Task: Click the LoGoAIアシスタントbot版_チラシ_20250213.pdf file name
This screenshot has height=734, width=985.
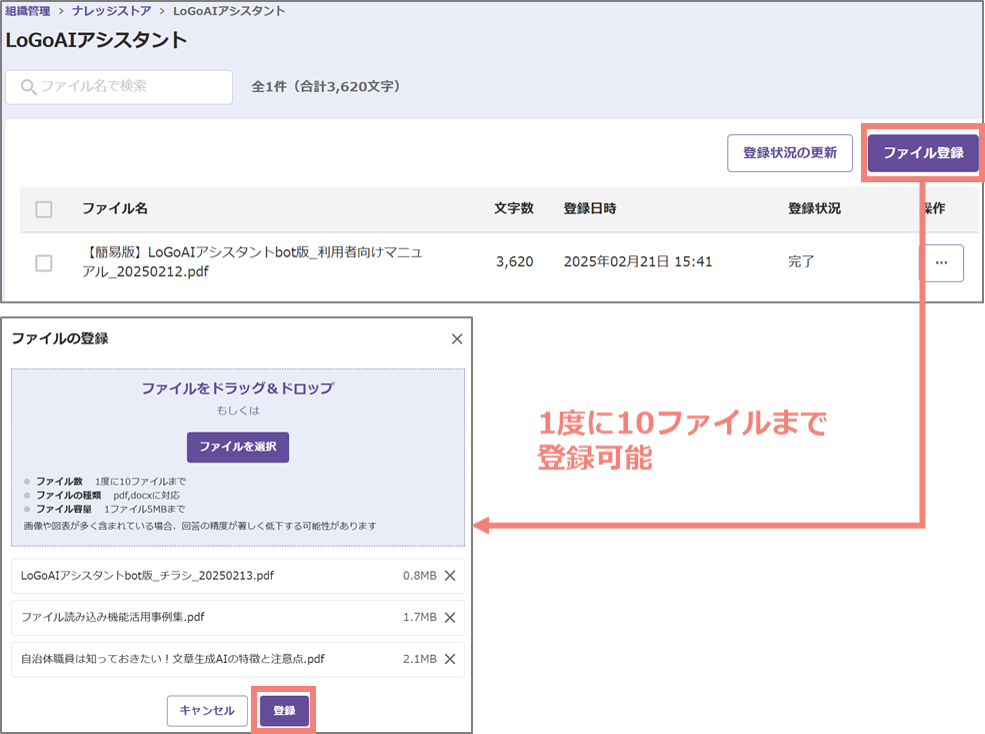Action: click(148, 576)
